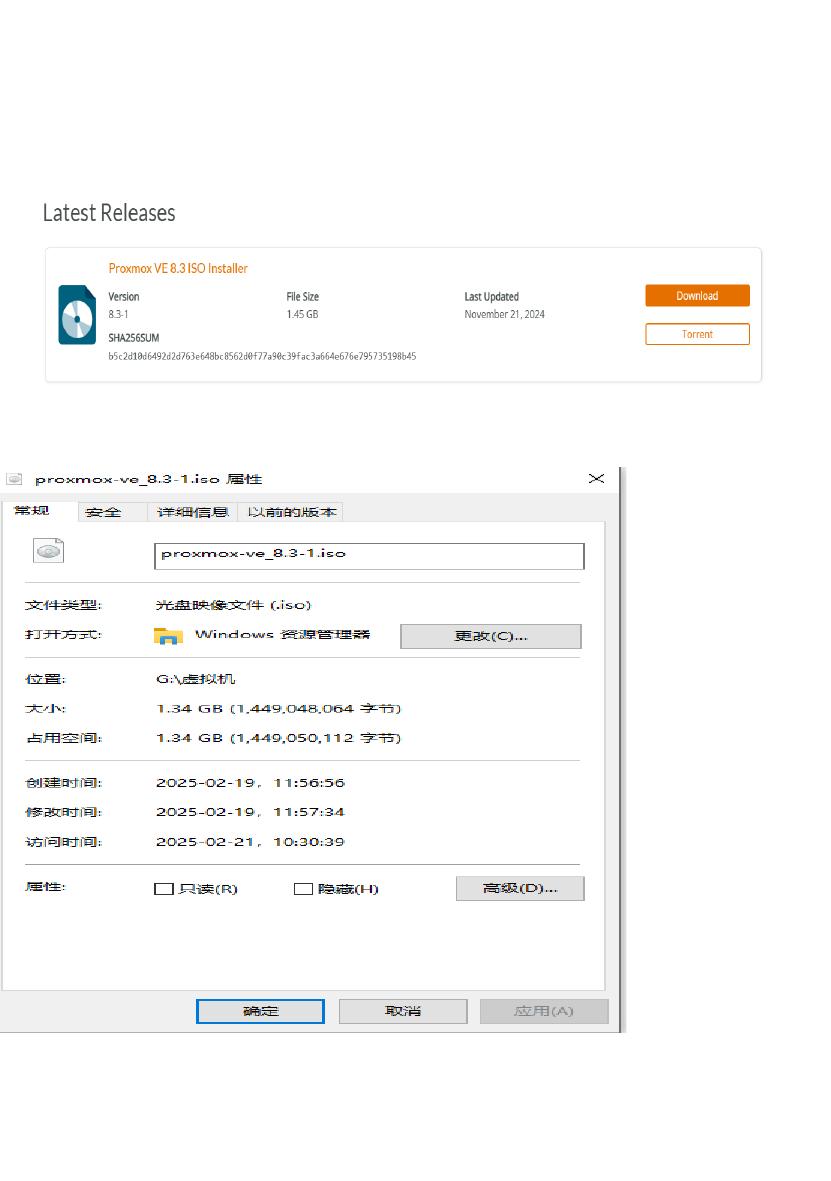
Task: Select the size value 1,449,048,064 字节
Action: pos(318,709)
